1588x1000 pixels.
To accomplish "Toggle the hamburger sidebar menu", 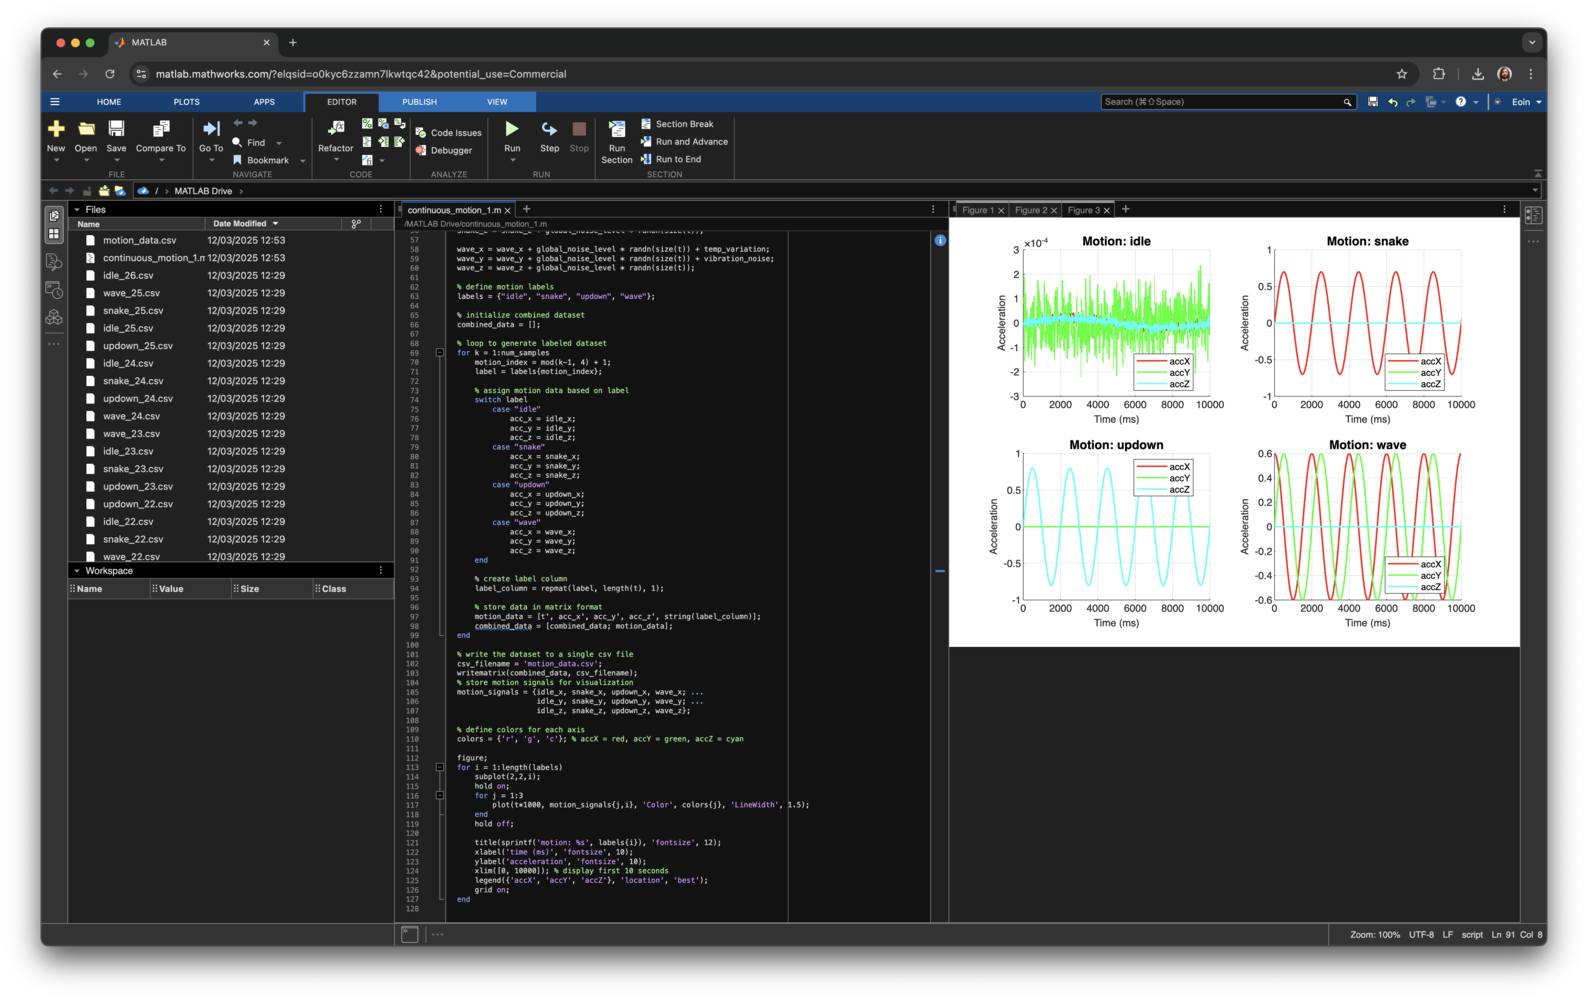I will pyautogui.click(x=55, y=102).
